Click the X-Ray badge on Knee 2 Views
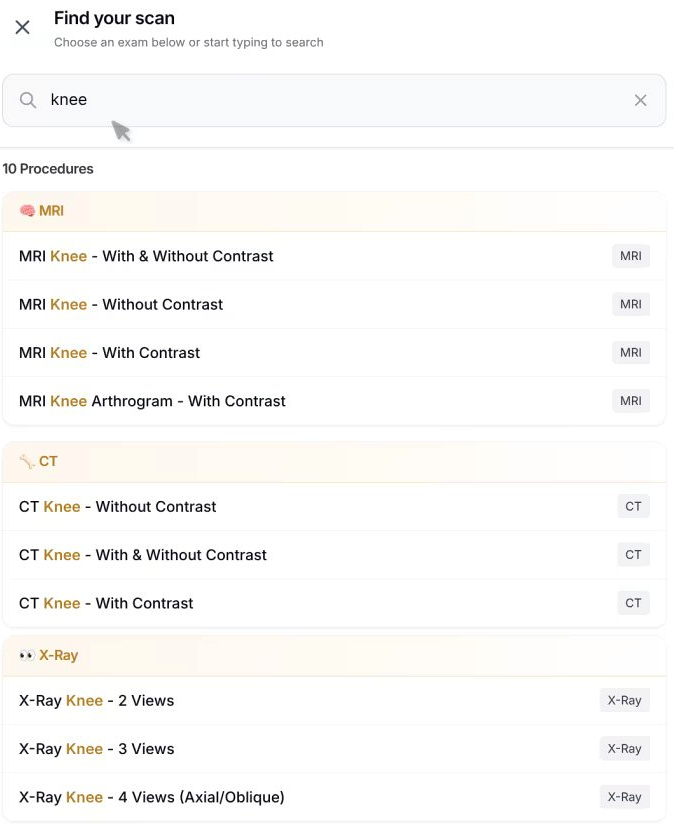This screenshot has height=824, width=674. click(x=624, y=700)
